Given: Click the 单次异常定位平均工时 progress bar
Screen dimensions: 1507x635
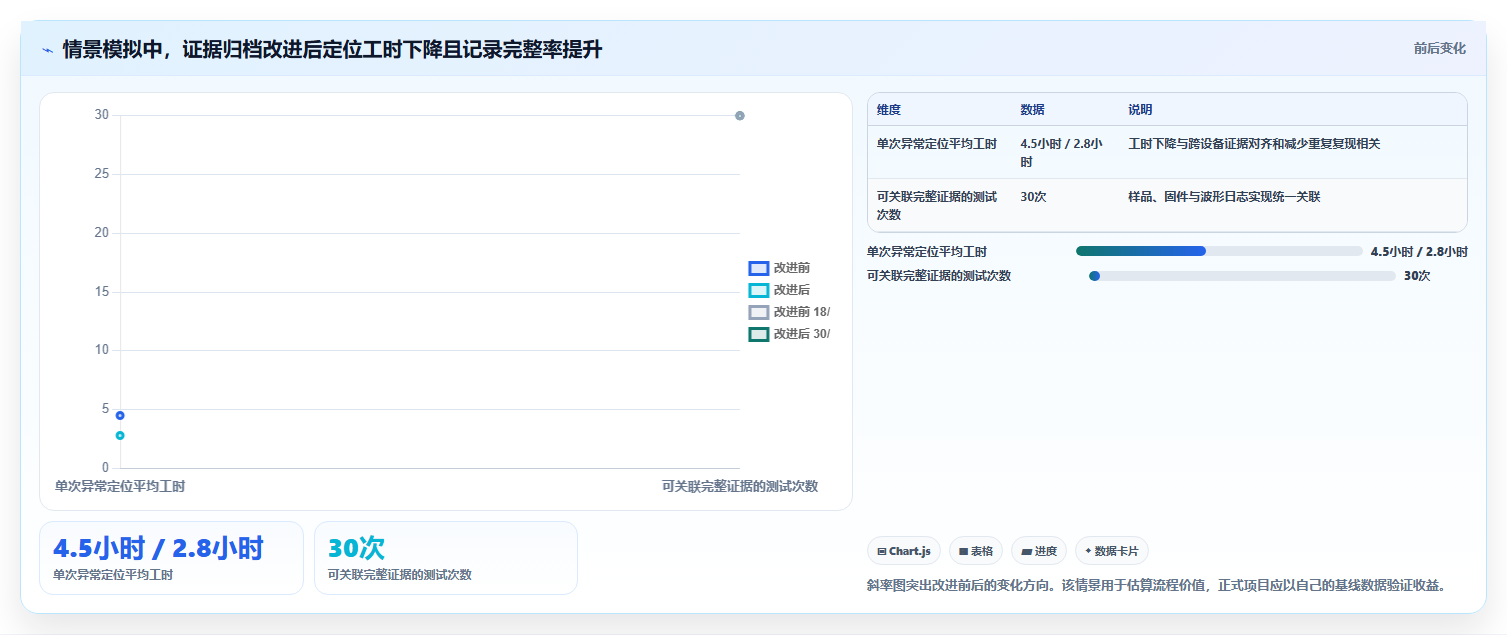Looking at the screenshot, I should pyautogui.click(x=1219, y=251).
